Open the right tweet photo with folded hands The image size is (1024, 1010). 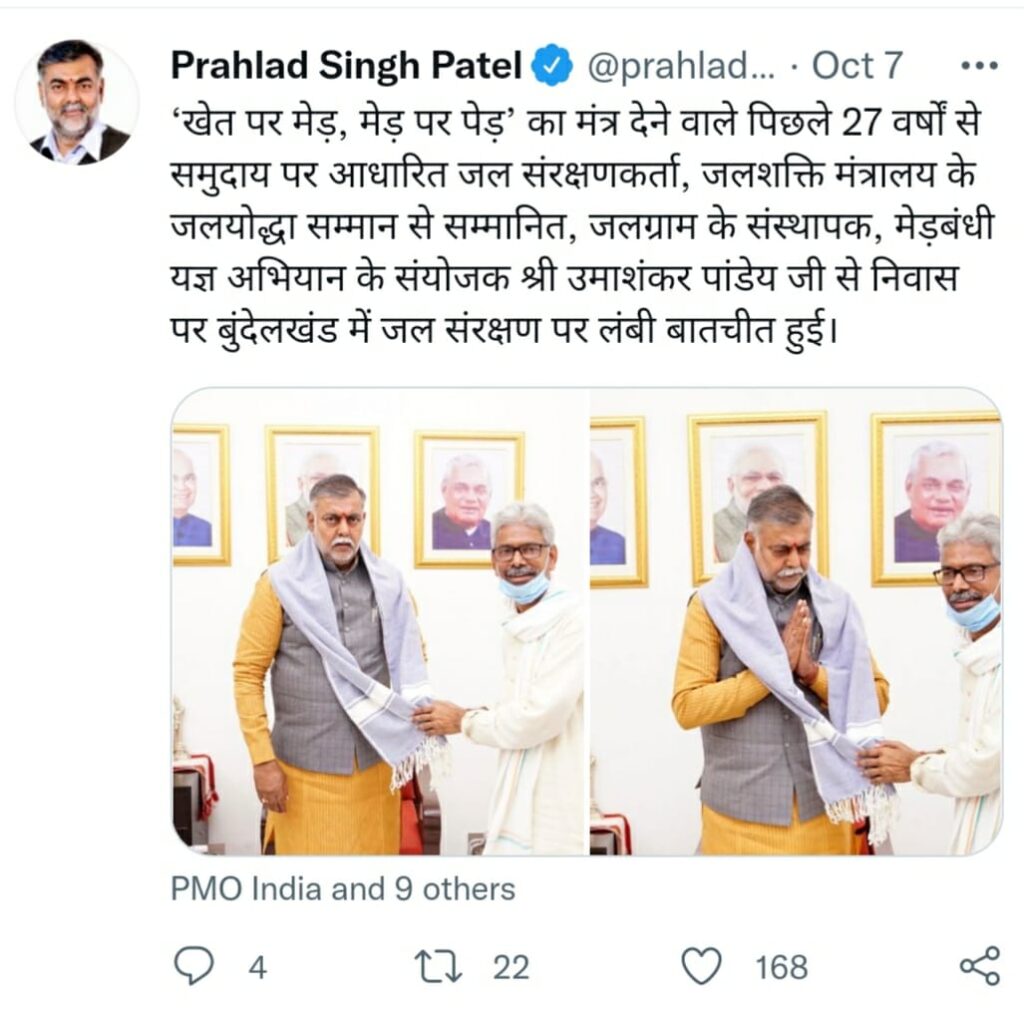click(x=795, y=621)
